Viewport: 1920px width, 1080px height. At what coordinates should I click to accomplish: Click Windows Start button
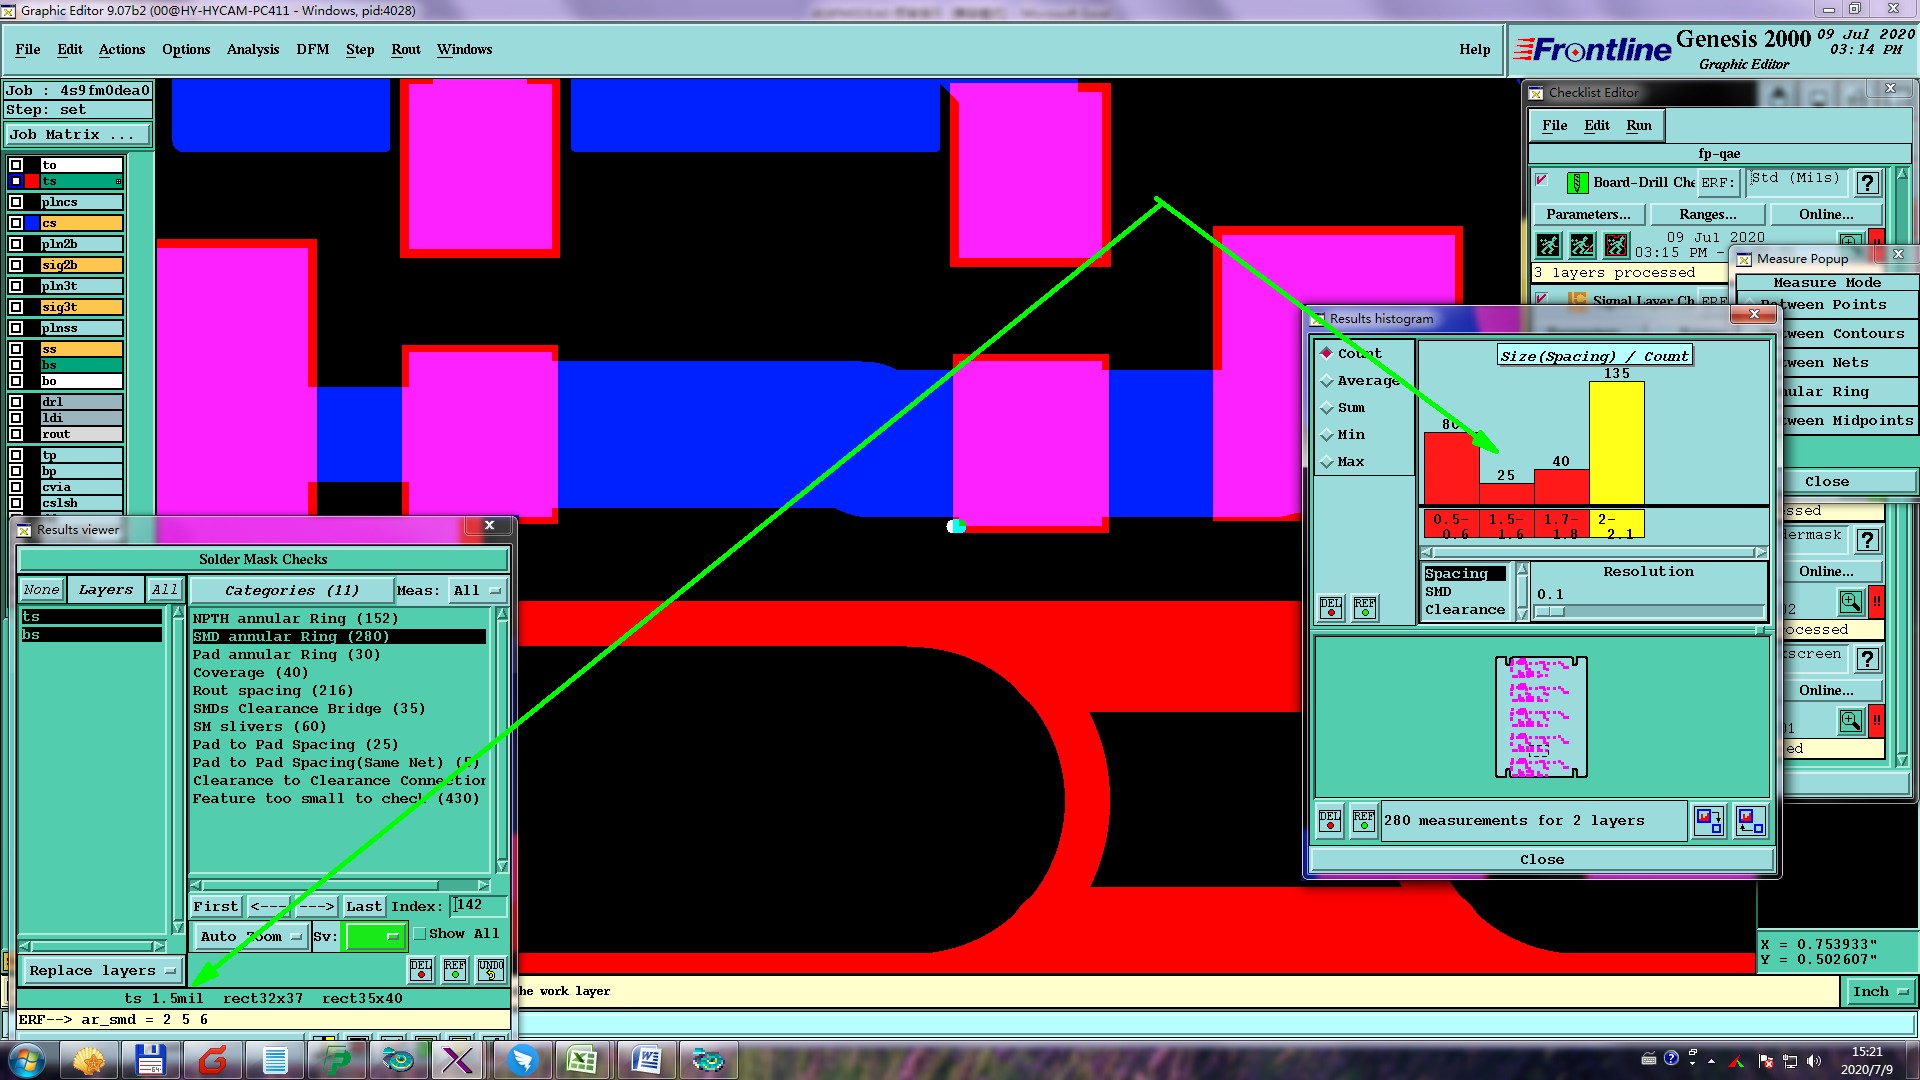tap(27, 1060)
